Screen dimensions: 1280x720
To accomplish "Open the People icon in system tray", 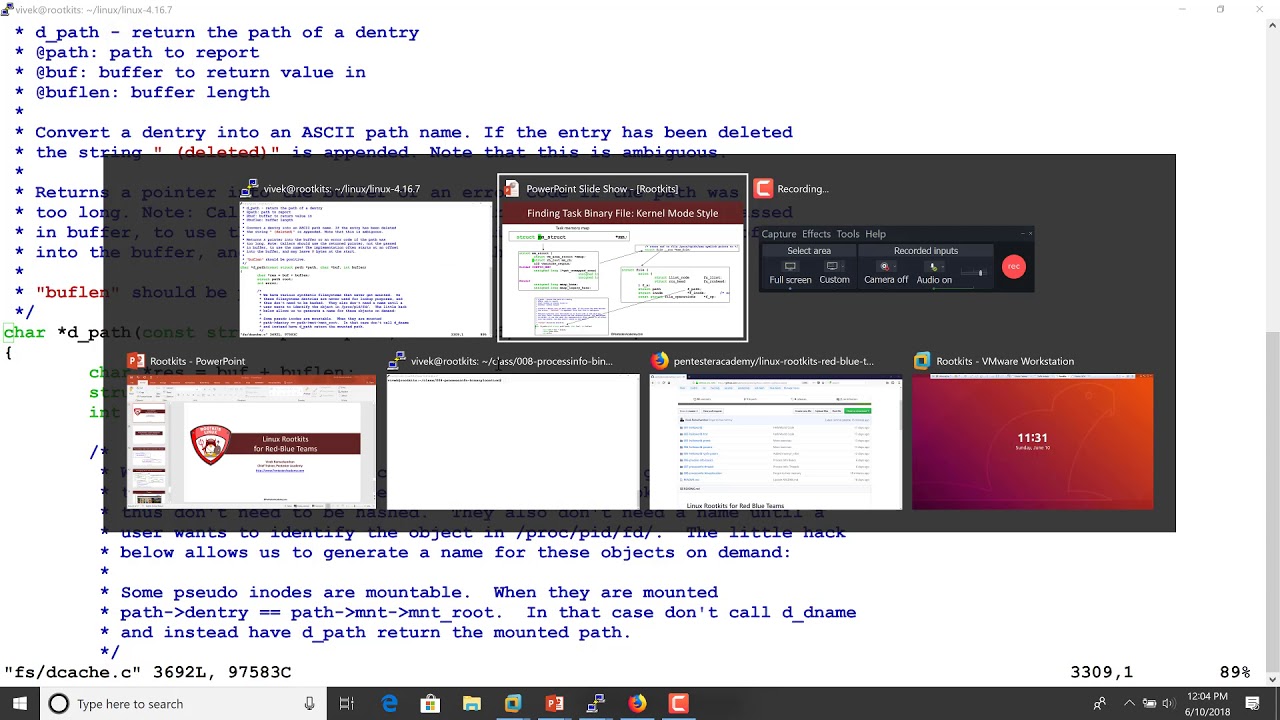I will pos(1100,704).
